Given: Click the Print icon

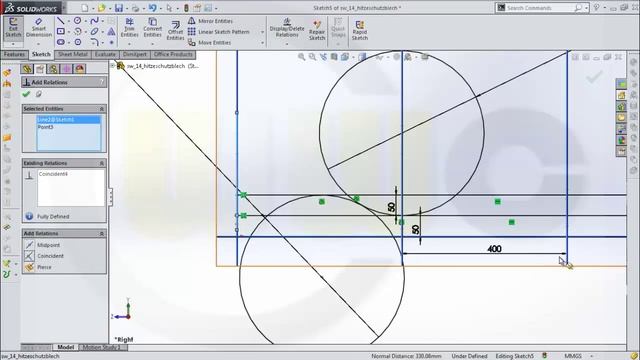Looking at the screenshot, I should point(136,8).
